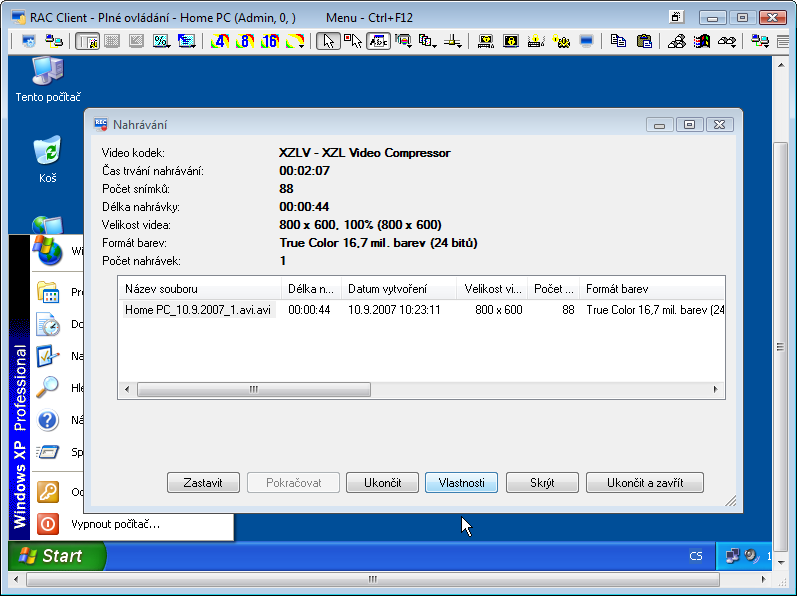Sort list by Datum vytvoření column
The image size is (797, 596).
(x=398, y=289)
